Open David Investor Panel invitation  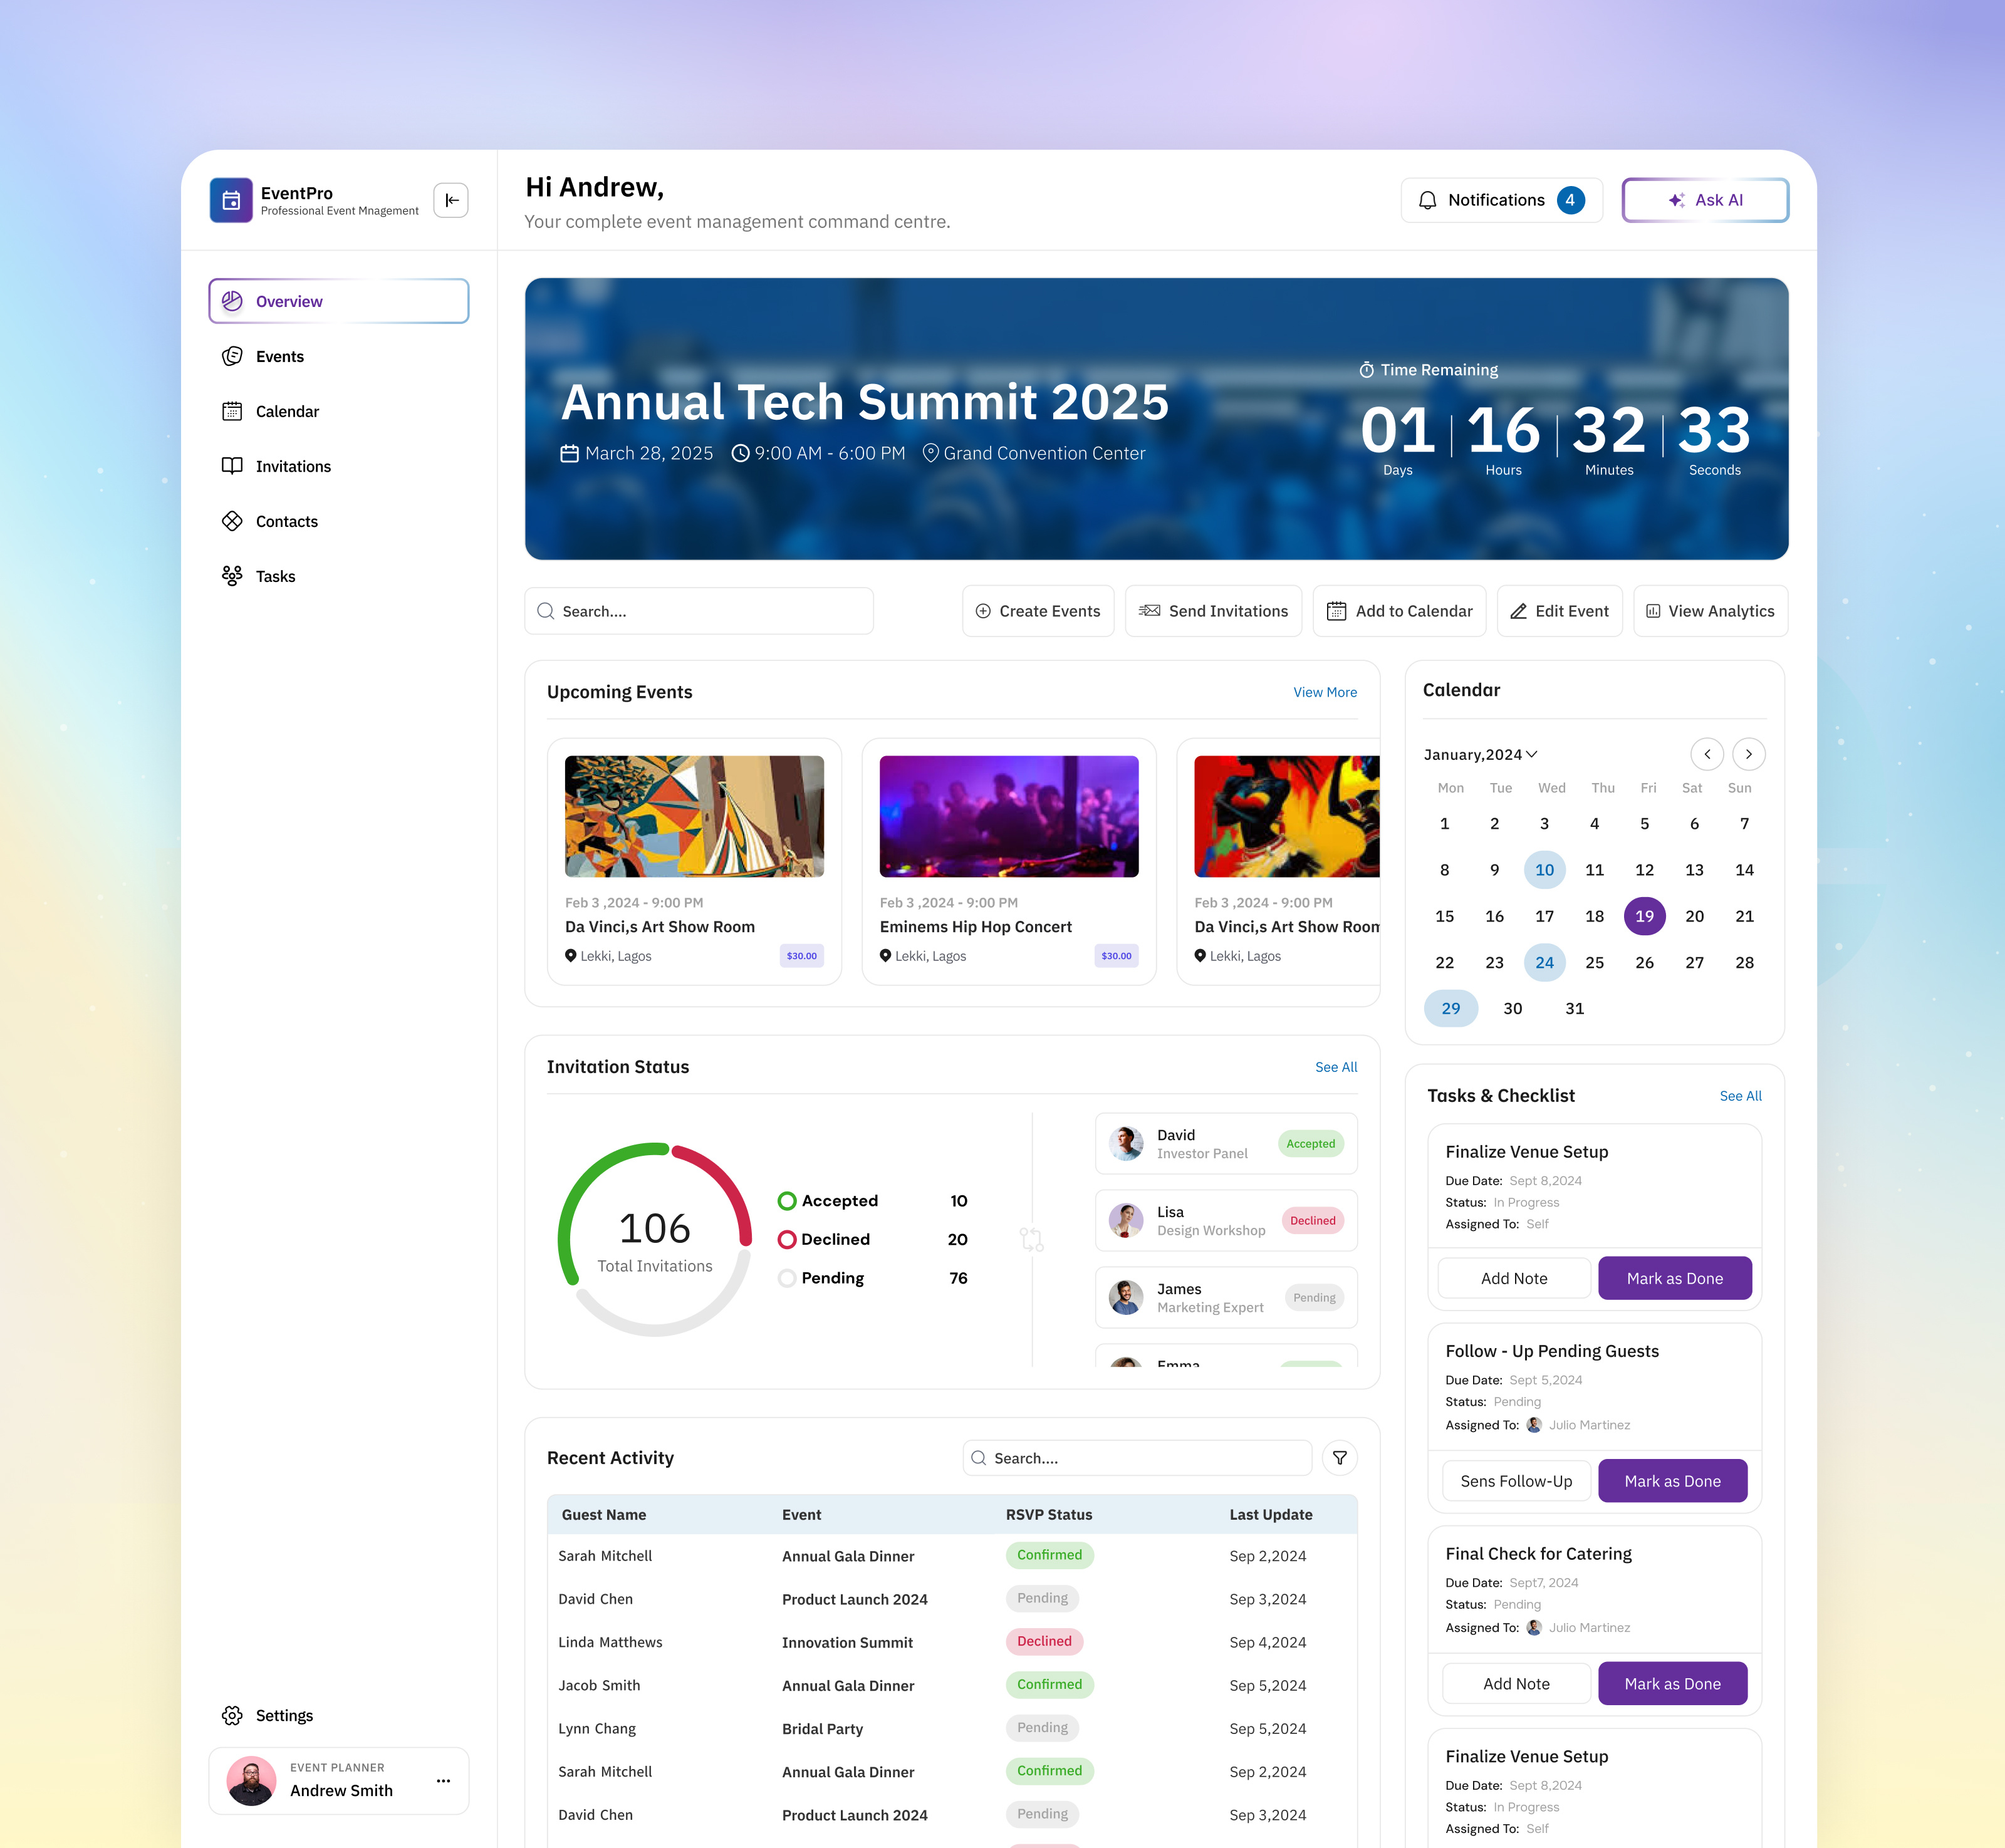pyautogui.click(x=1226, y=1143)
